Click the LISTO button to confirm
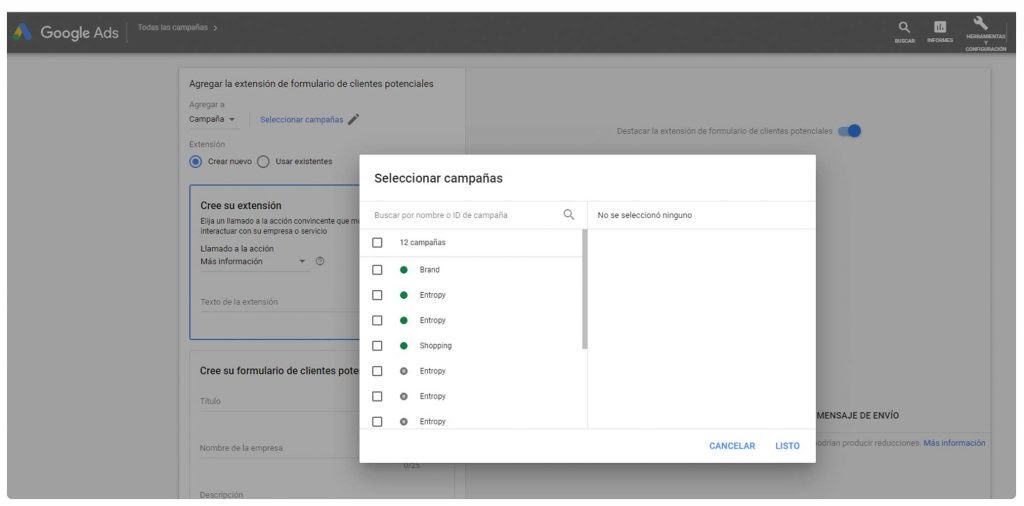 coord(787,446)
